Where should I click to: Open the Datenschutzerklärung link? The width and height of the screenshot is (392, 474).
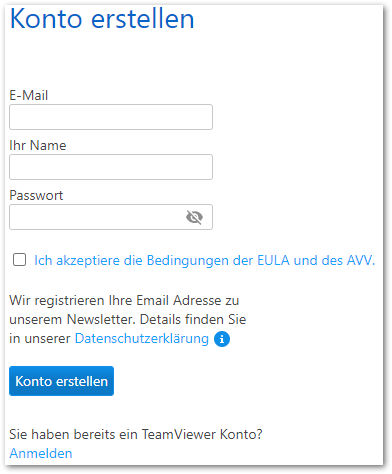click(142, 339)
